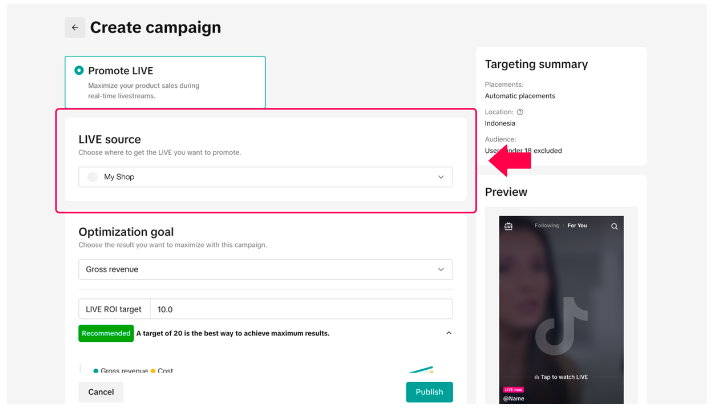Click the LIVE ROI target input field
Image resolution: width=723 pixels, height=418 pixels.
coord(300,310)
